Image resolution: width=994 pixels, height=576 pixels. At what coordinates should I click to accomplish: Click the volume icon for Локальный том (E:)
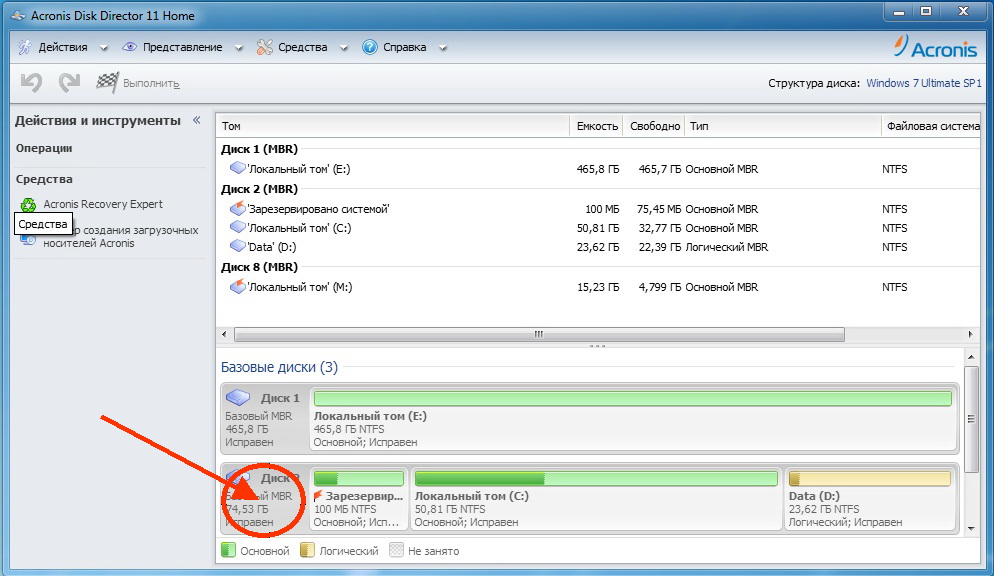237,169
